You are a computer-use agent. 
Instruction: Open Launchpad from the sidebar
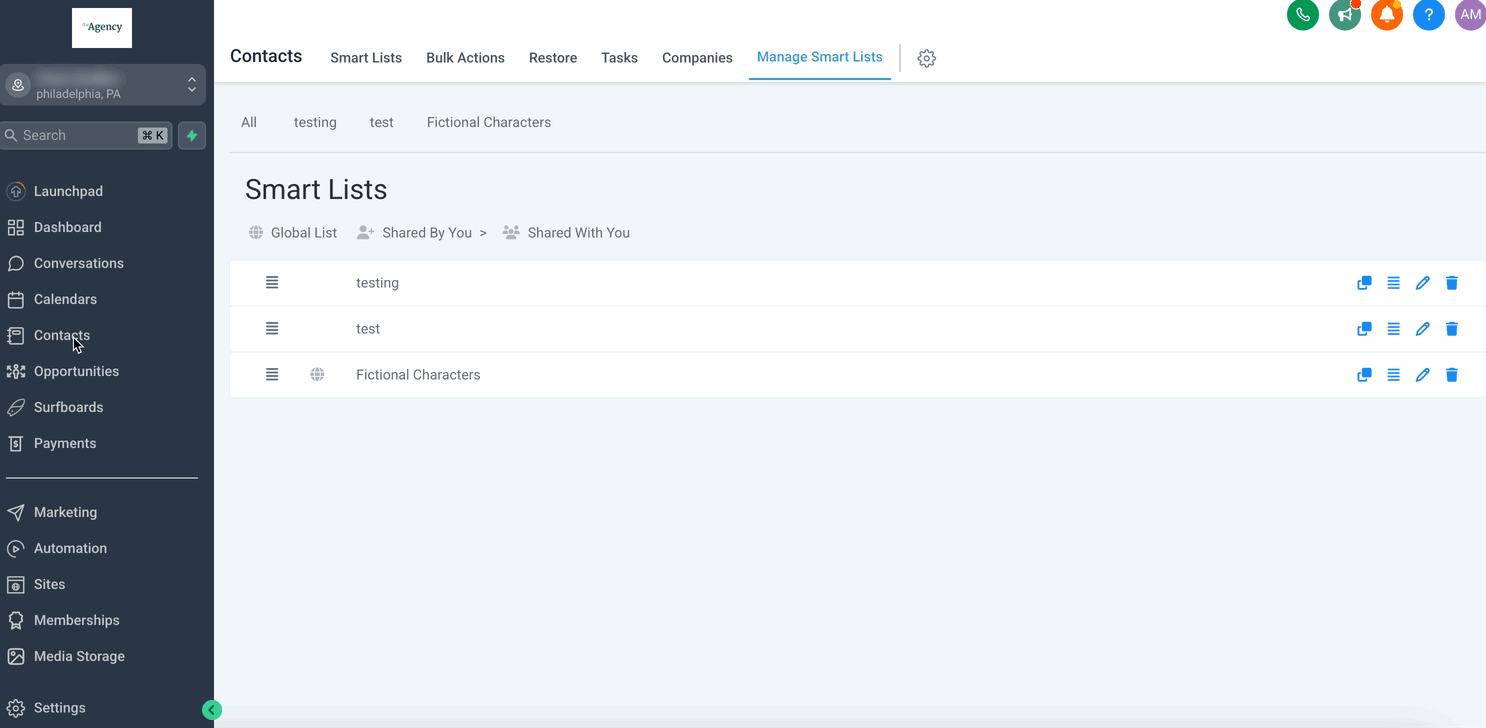(68, 191)
